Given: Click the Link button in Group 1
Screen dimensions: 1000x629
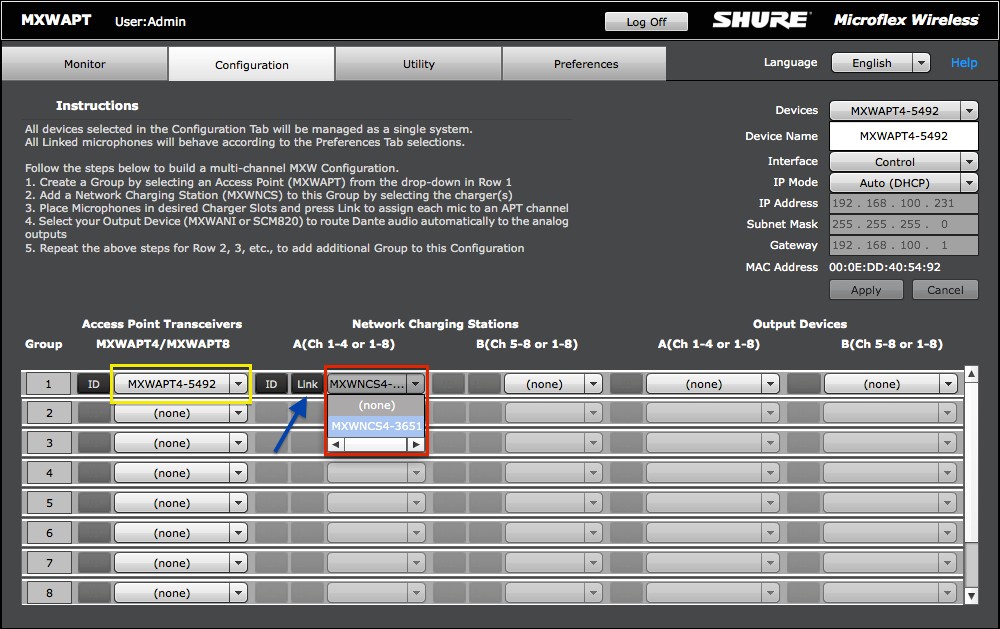Looking at the screenshot, I should [307, 384].
